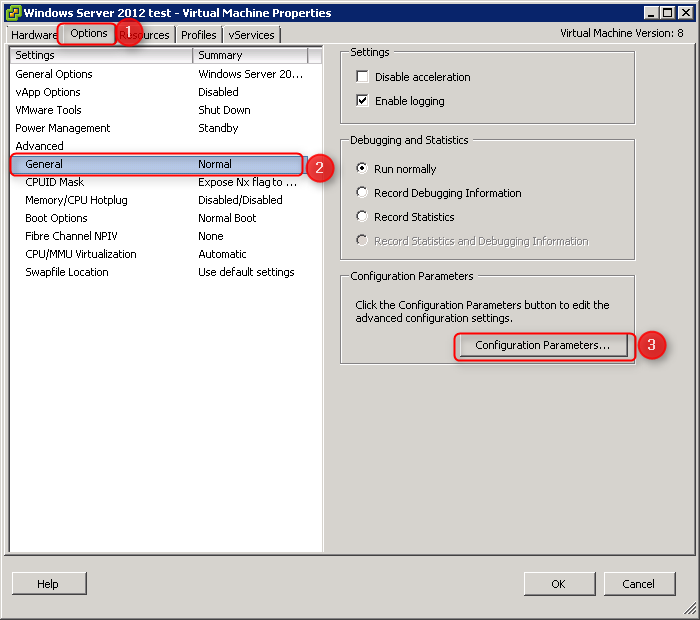
Task: Click the 'Normal Boot' summary value
Action: coord(227,218)
